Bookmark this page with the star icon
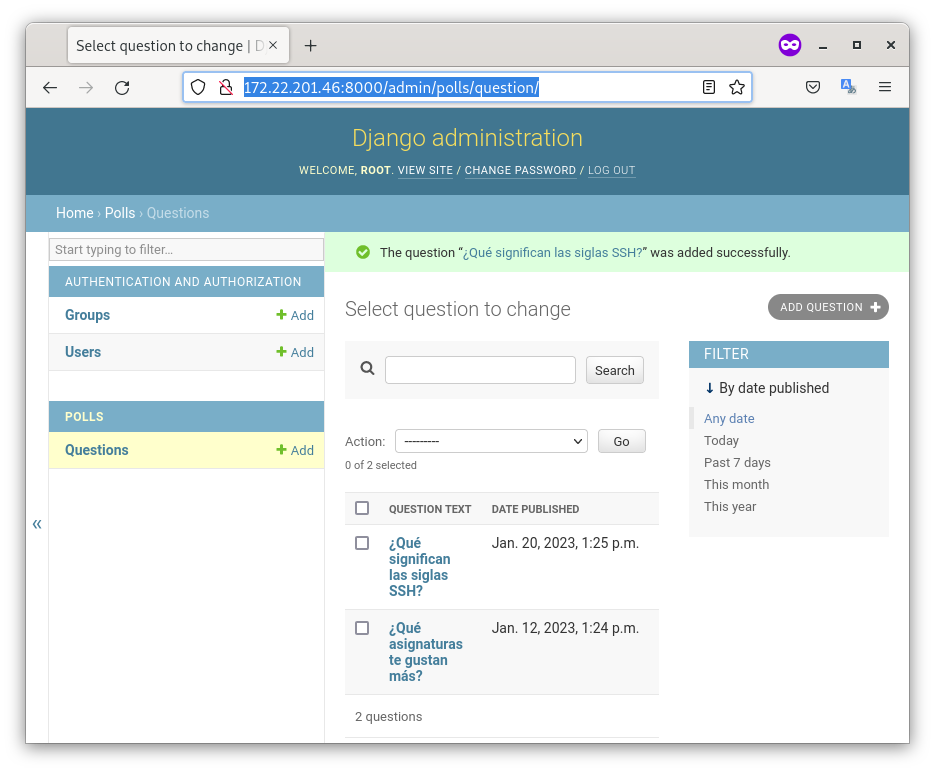This screenshot has width=935, height=772. coord(737,88)
